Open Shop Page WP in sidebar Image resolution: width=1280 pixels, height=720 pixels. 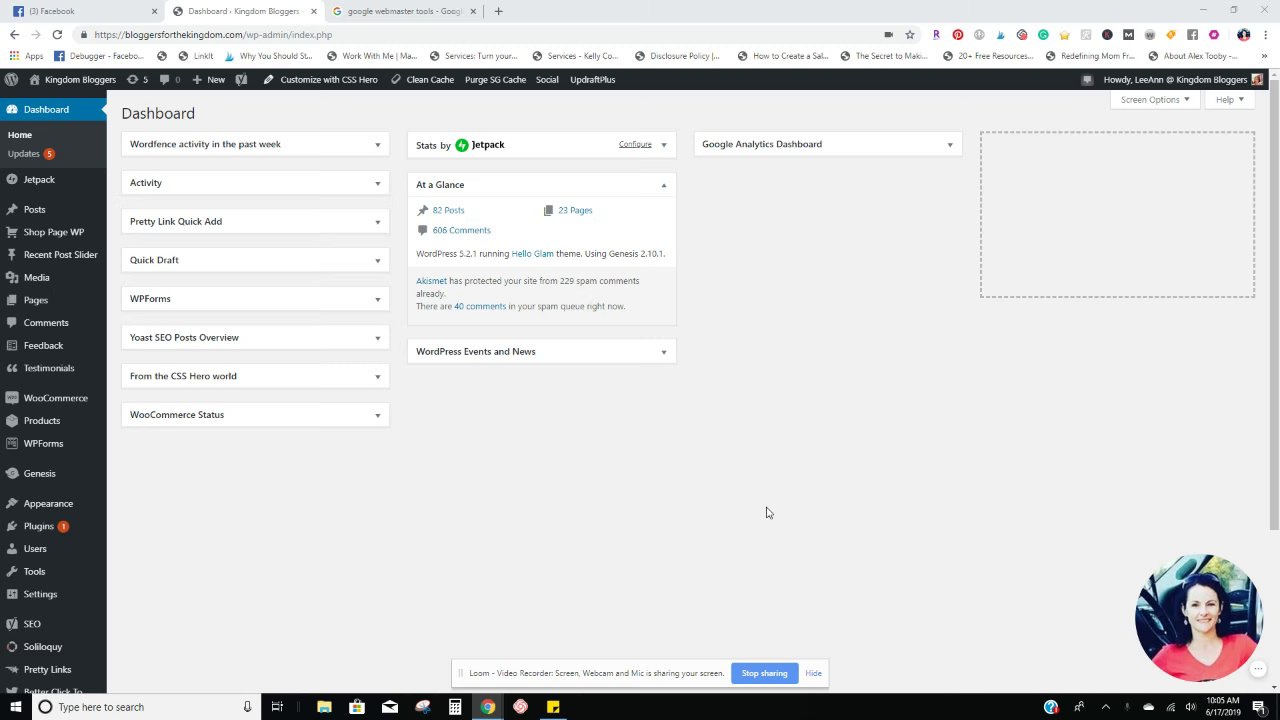point(53,232)
